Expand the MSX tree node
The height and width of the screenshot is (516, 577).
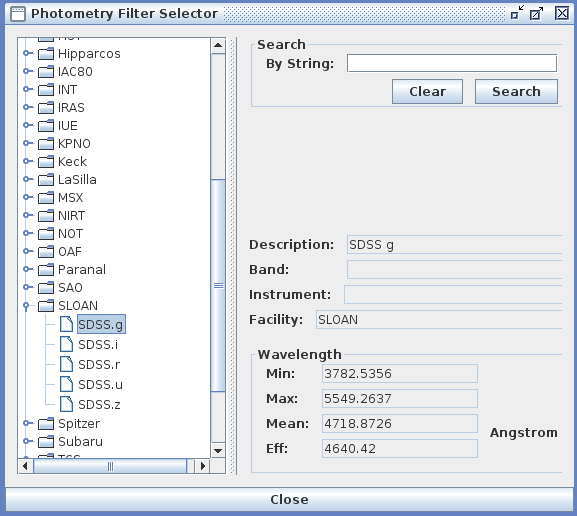(x=28, y=197)
